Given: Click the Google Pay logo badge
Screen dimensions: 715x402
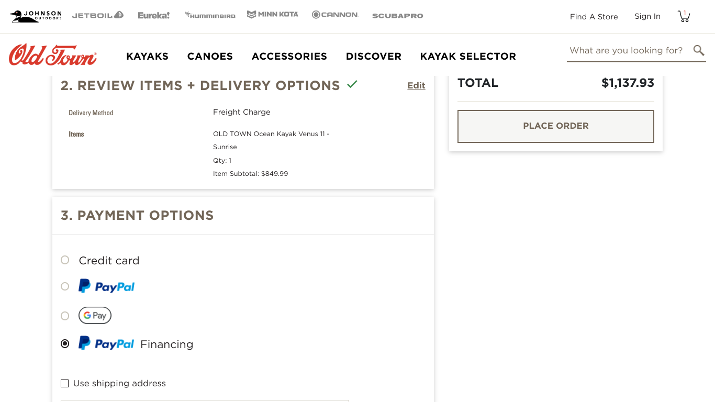Looking at the screenshot, I should (95, 315).
